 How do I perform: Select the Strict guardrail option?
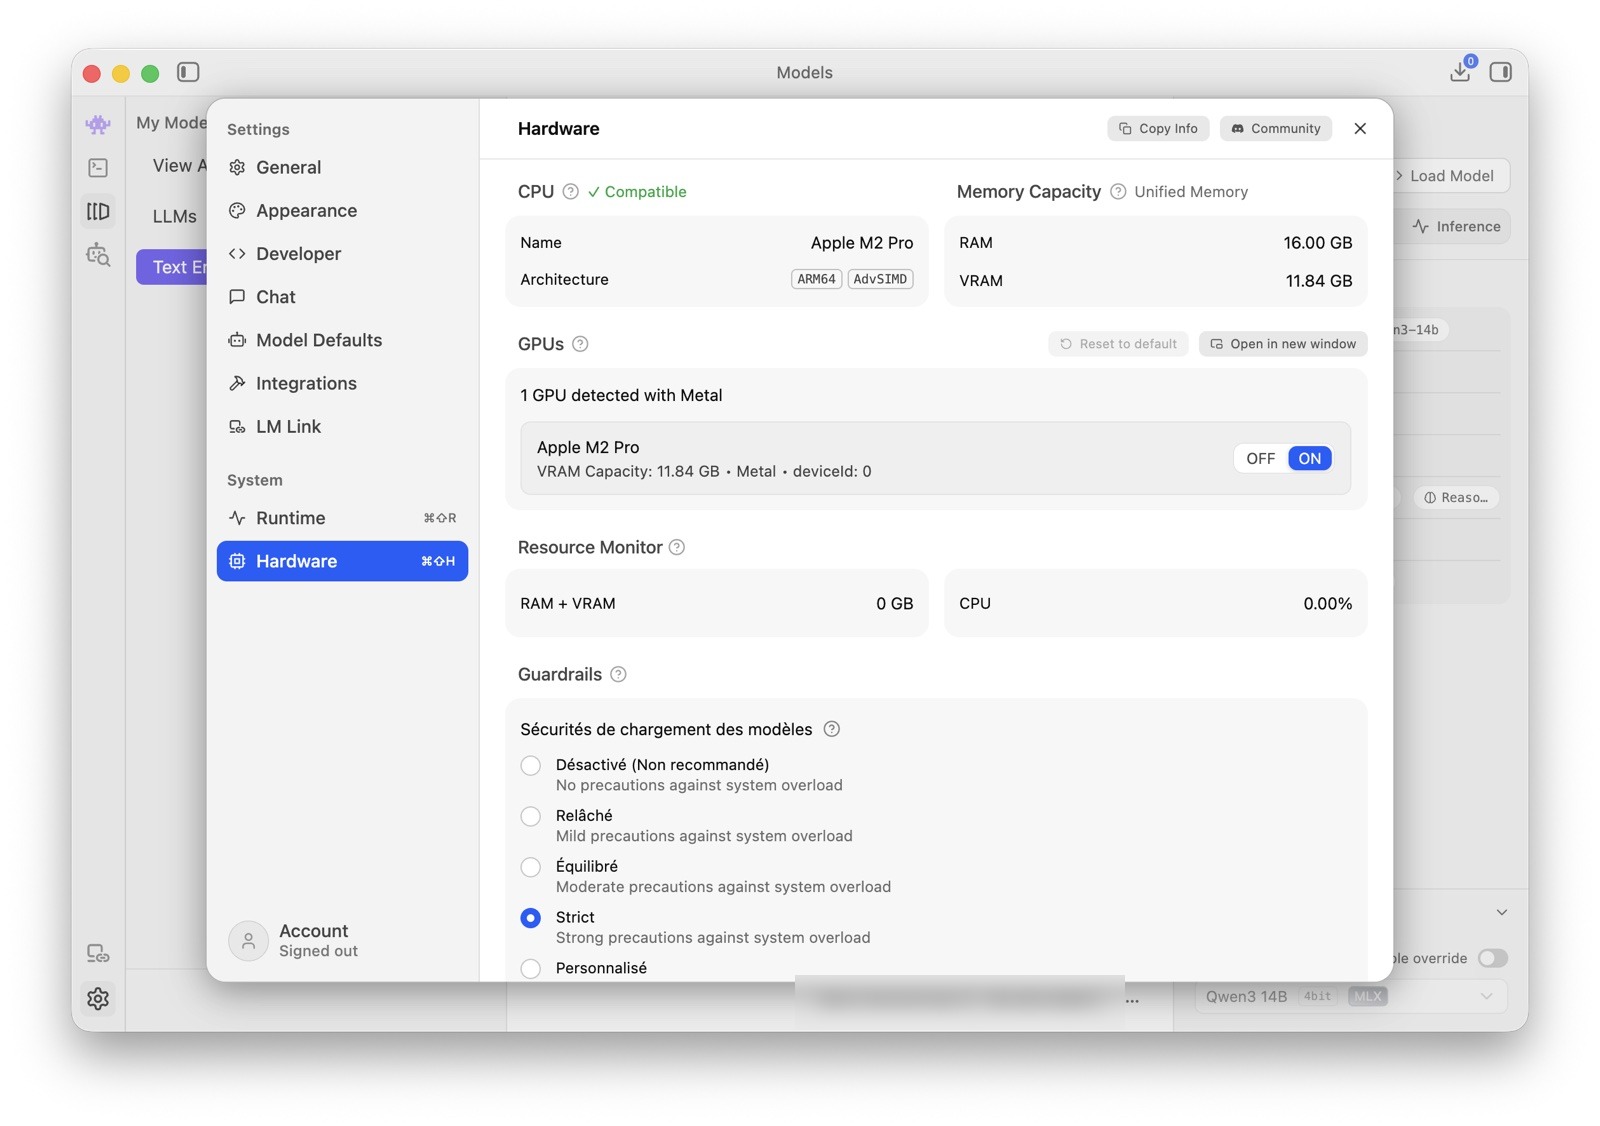(531, 918)
